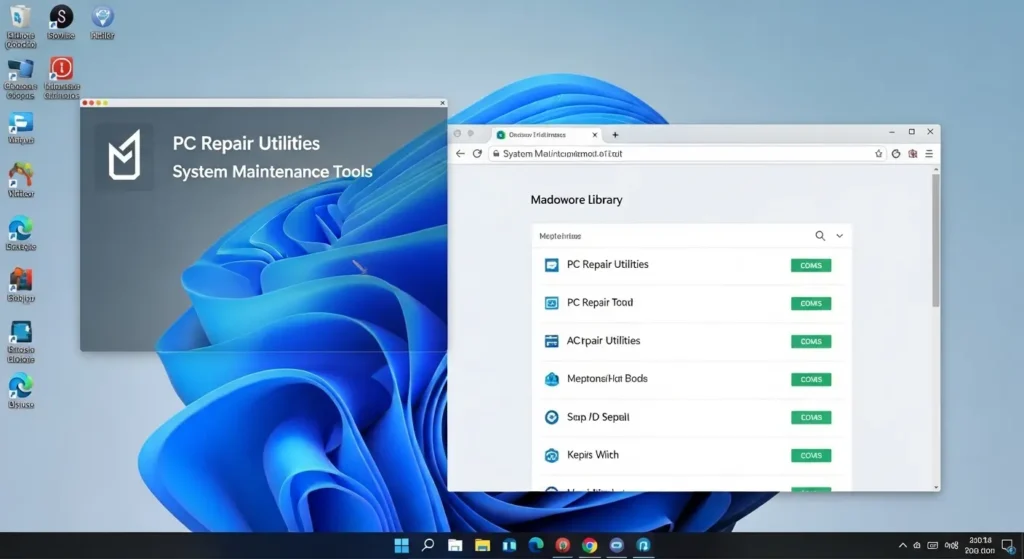The image size is (1024, 559).
Task: Open a new browser tab with plus
Action: coord(615,135)
